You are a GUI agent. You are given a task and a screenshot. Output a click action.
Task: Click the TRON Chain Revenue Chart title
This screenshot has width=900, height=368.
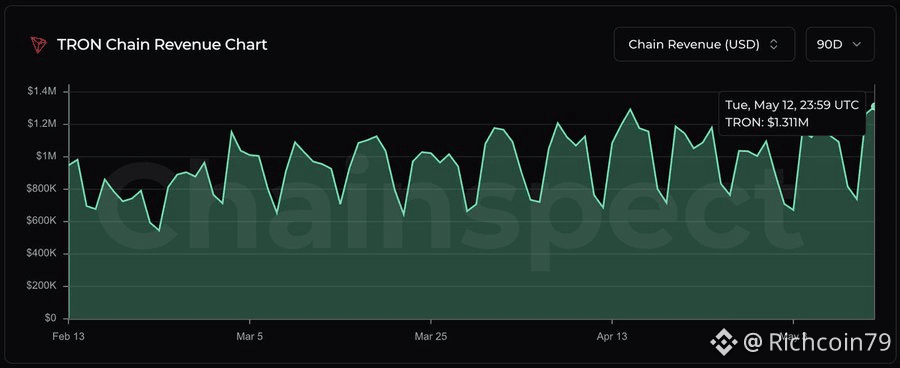(x=162, y=45)
